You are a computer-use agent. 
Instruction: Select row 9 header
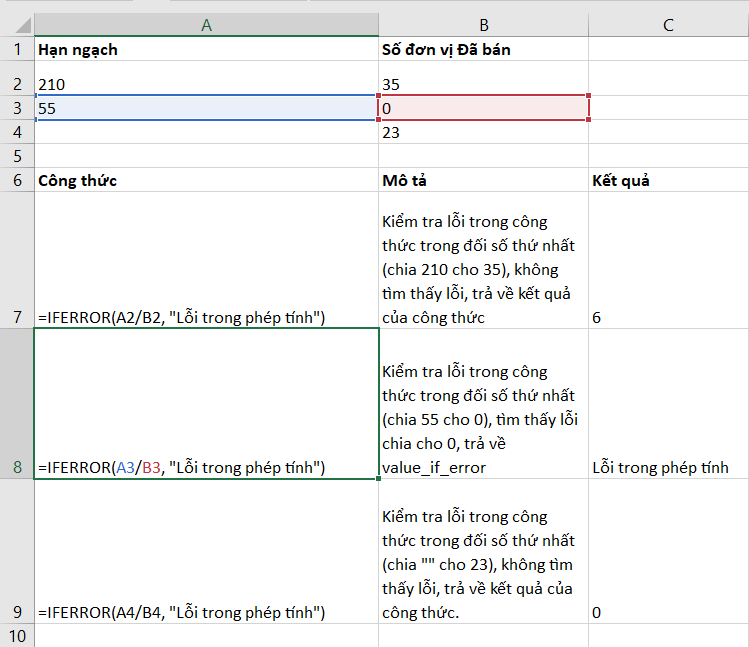coord(17,551)
